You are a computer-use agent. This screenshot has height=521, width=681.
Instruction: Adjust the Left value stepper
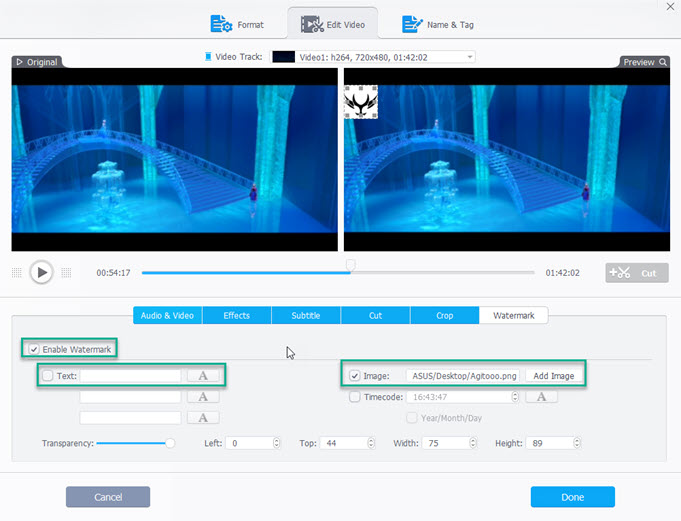click(277, 443)
